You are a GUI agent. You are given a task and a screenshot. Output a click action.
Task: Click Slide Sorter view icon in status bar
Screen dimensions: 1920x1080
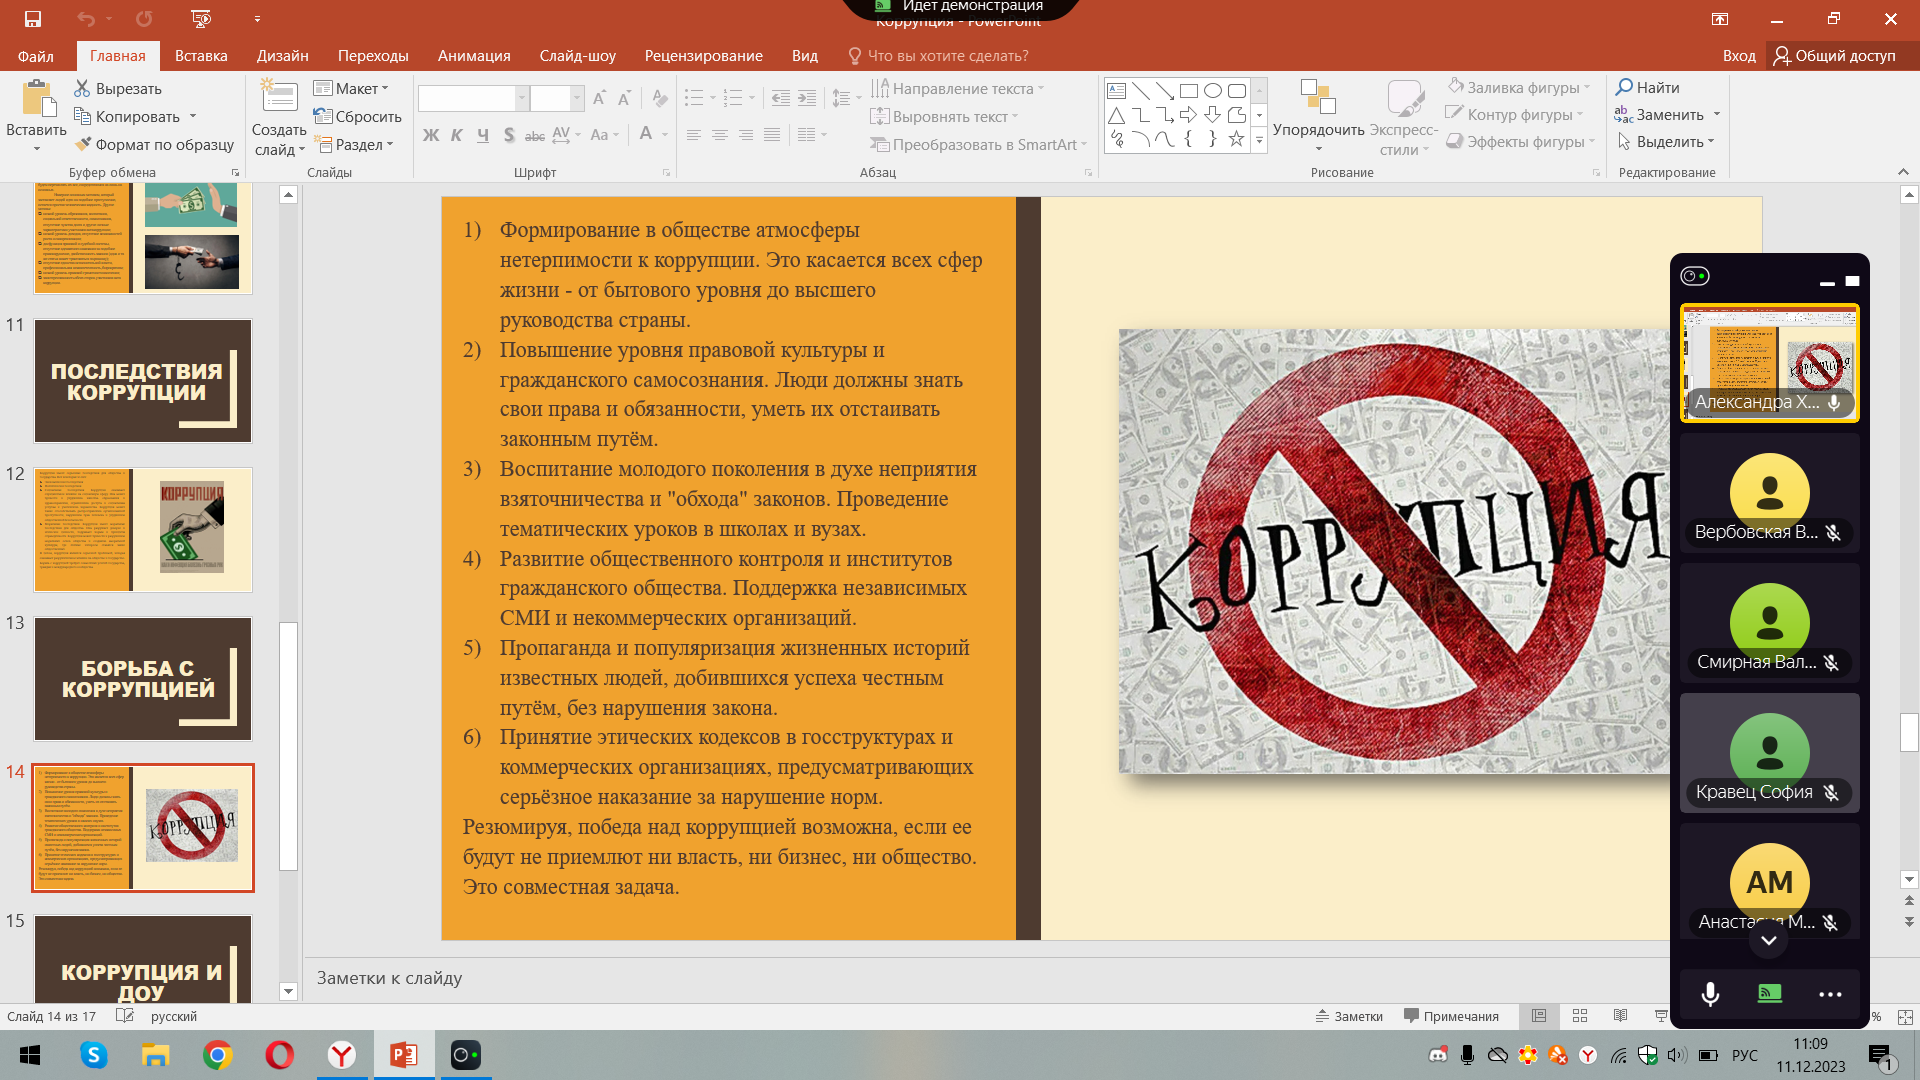(x=1580, y=1016)
